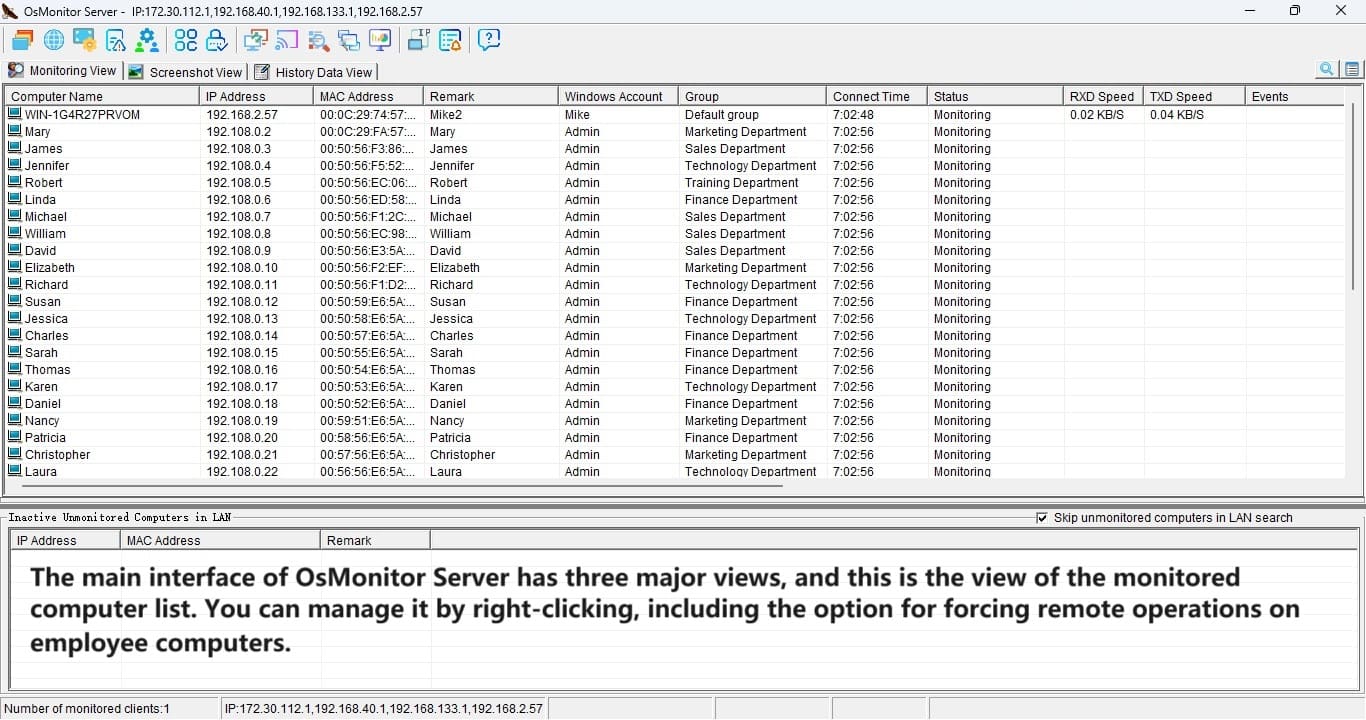Click the IP list in the status bar

point(384,708)
